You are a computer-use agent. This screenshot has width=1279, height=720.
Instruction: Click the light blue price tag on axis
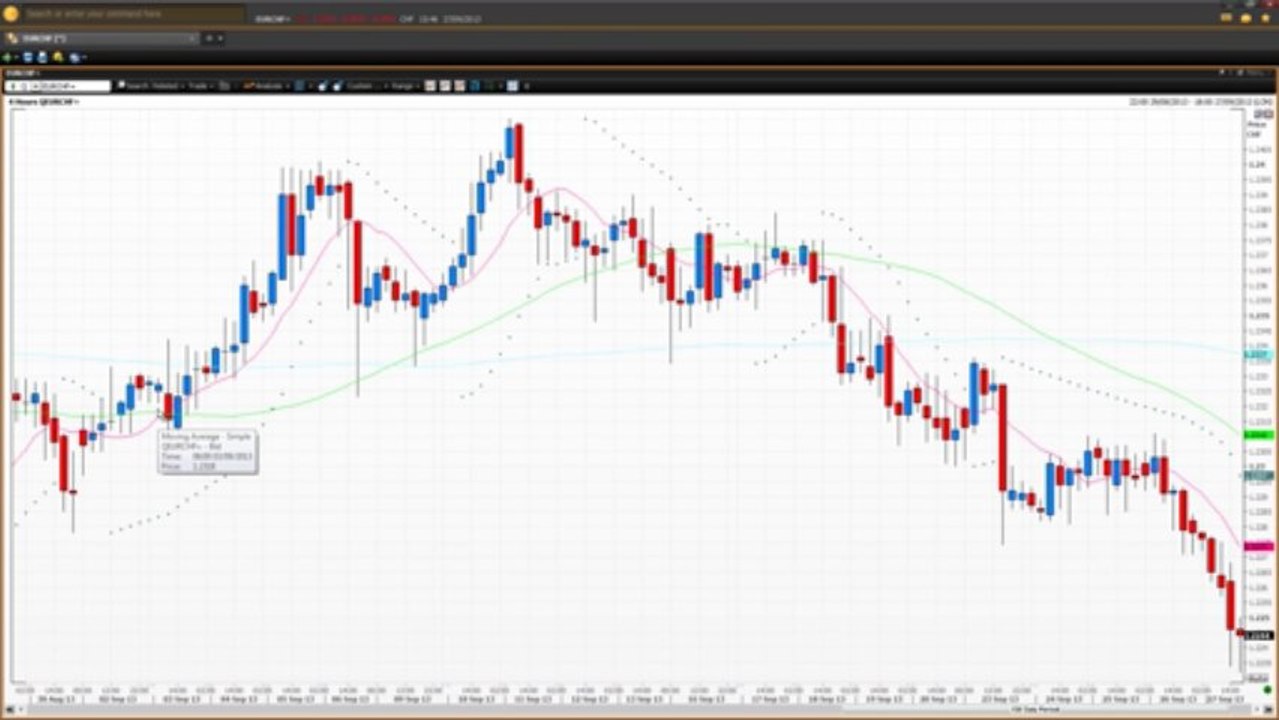pyautogui.click(x=1257, y=355)
